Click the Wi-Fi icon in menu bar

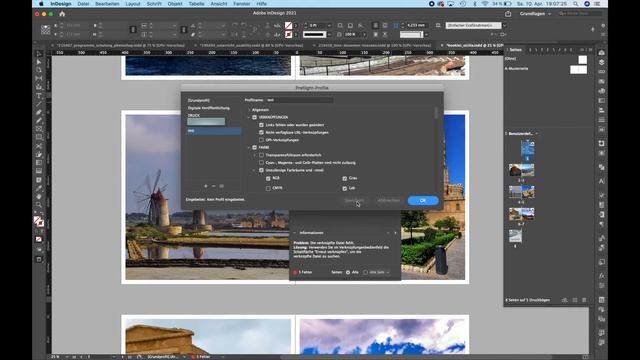[x=485, y=4]
